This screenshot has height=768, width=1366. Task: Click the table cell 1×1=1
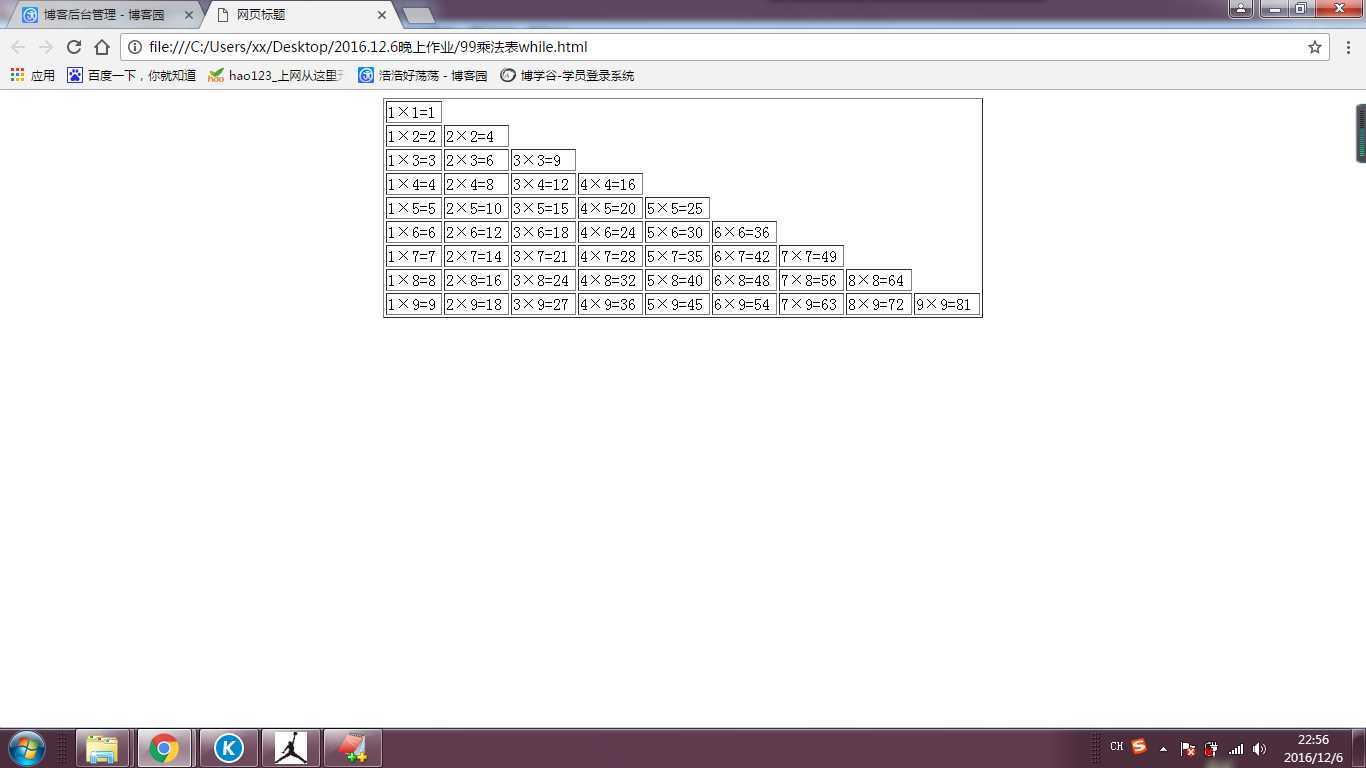414,112
